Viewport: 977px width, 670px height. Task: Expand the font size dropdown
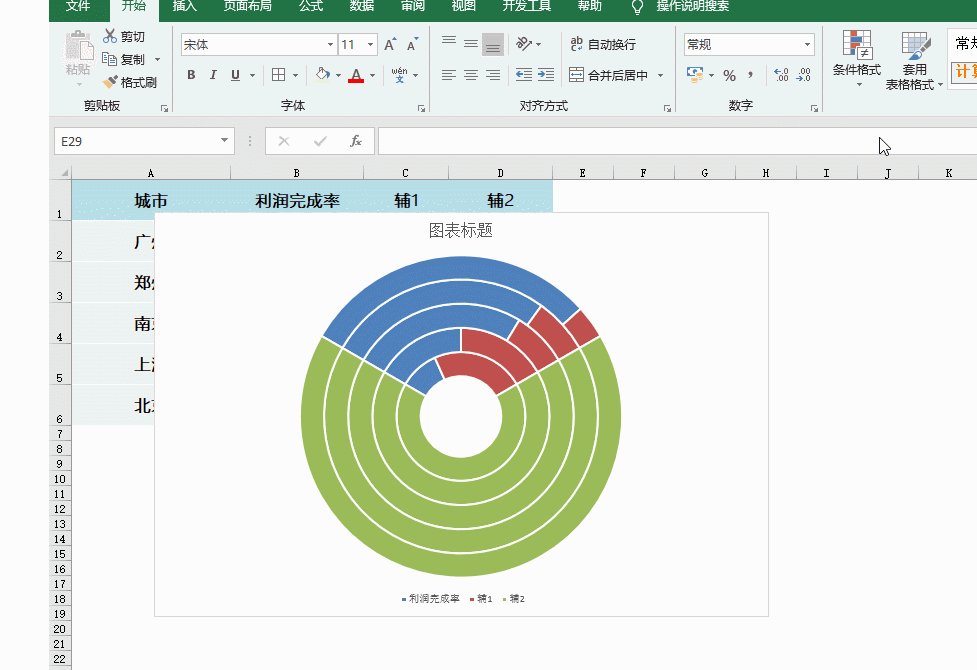[x=367, y=44]
